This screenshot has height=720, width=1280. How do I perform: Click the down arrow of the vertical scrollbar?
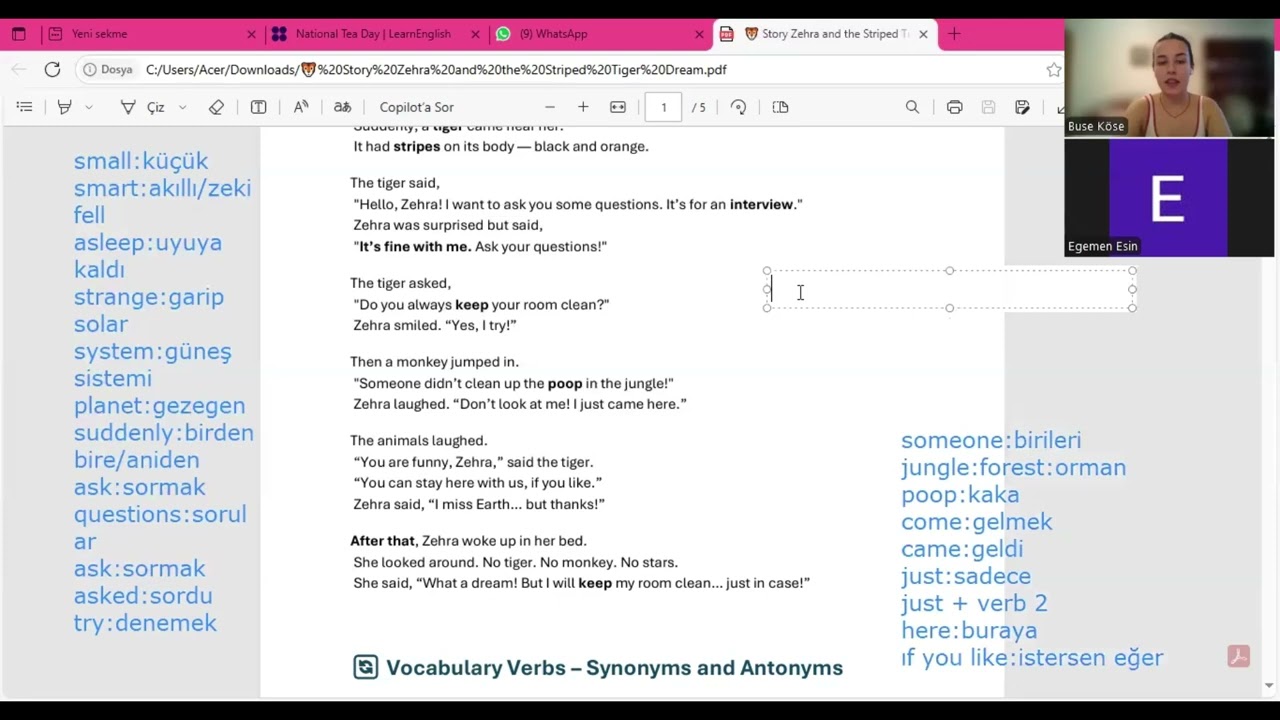pyautogui.click(x=1270, y=686)
